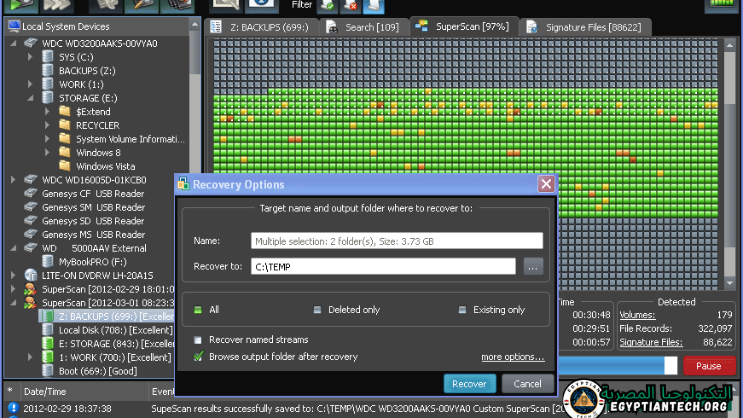Click the WDC WD1600SD-01KCB0 disk icon
The width and height of the screenshot is (743, 418).
tap(31, 180)
